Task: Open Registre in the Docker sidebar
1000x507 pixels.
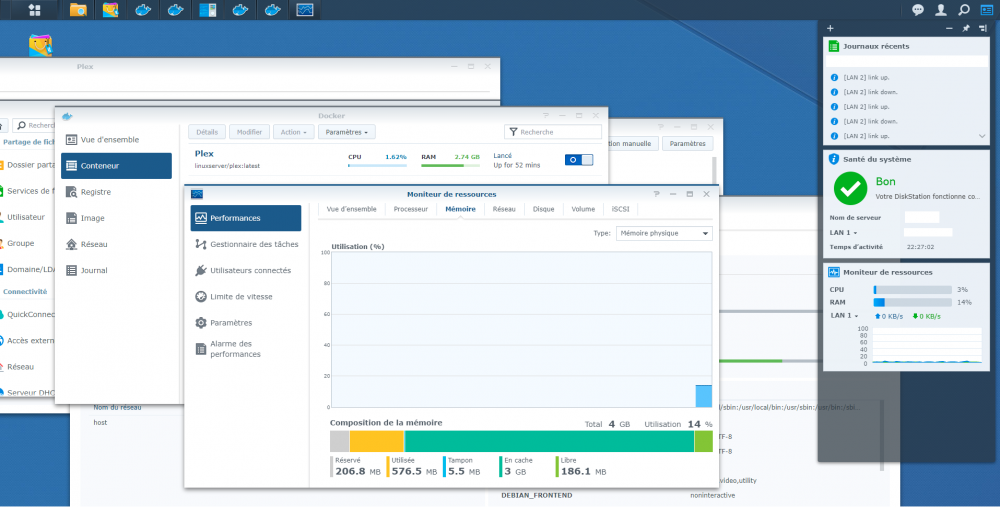Action: point(95,192)
